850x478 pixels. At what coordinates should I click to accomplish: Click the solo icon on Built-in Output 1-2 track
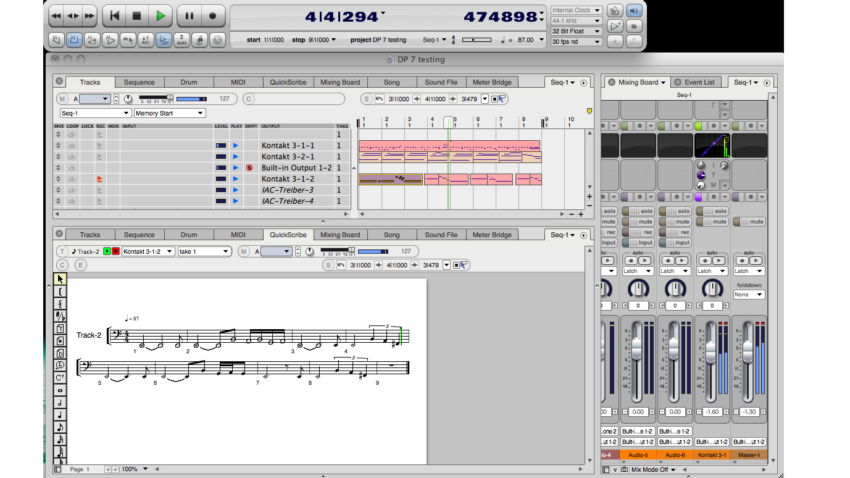(250, 168)
